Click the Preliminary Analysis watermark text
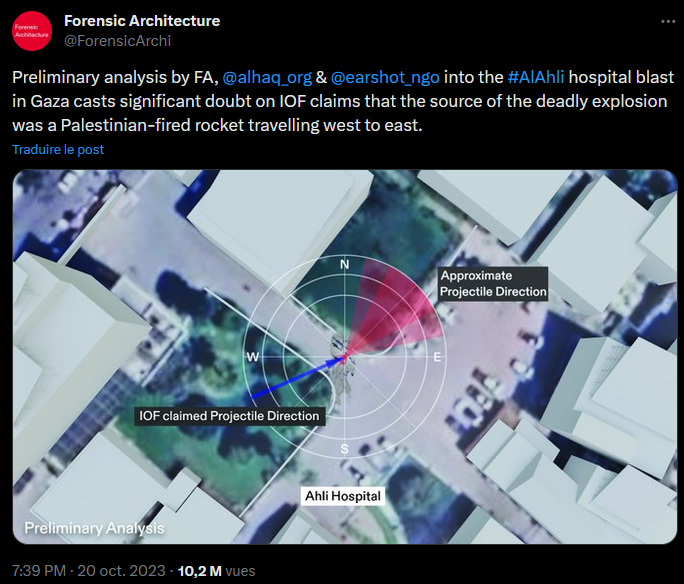 tap(94, 528)
